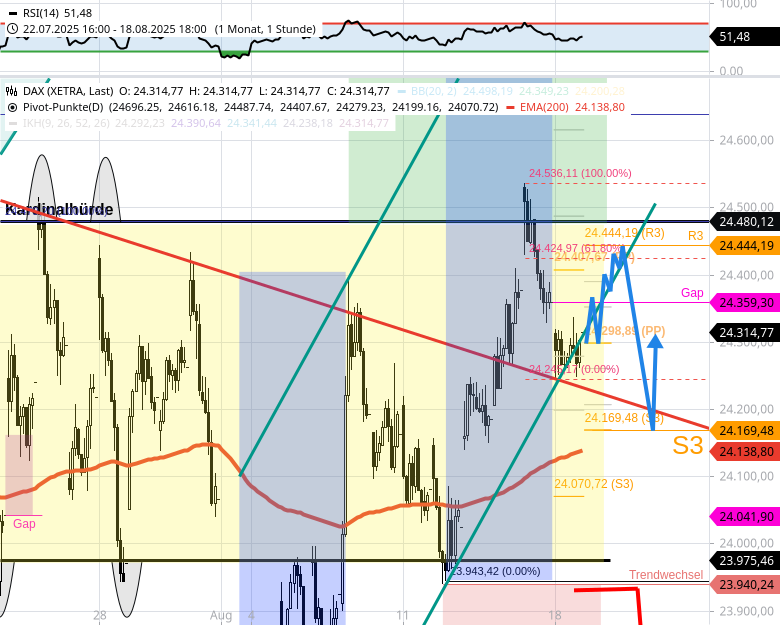Click Fibonacci label 24.424,97 (61,80%)
Viewport: 780px width, 625px height.
575,248
